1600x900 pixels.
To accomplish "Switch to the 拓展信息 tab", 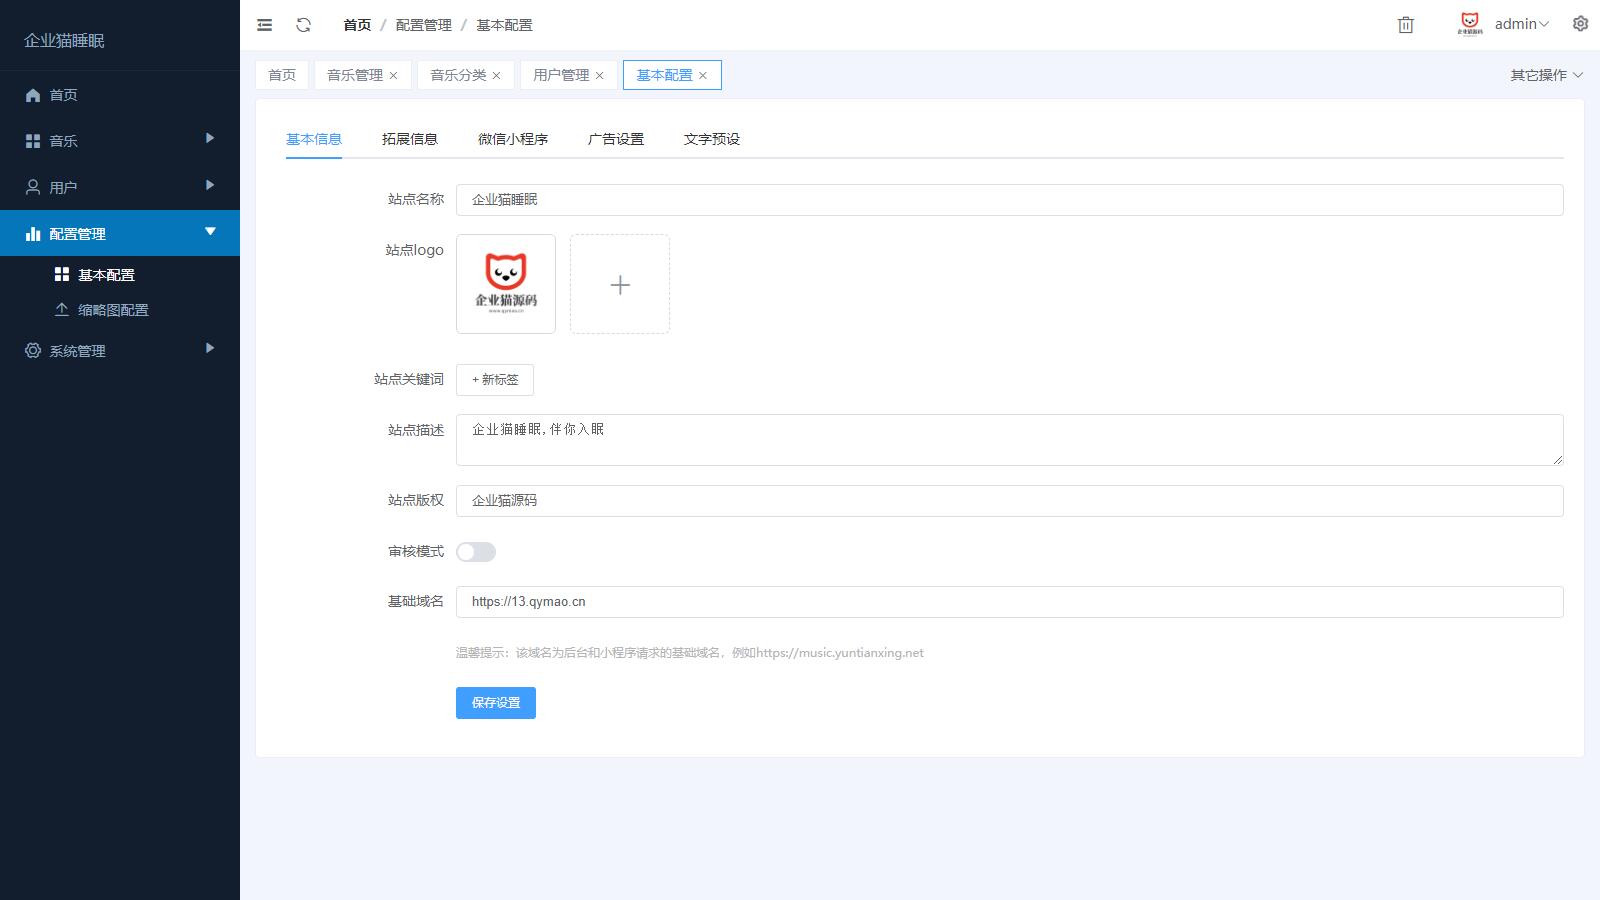I will coord(410,139).
